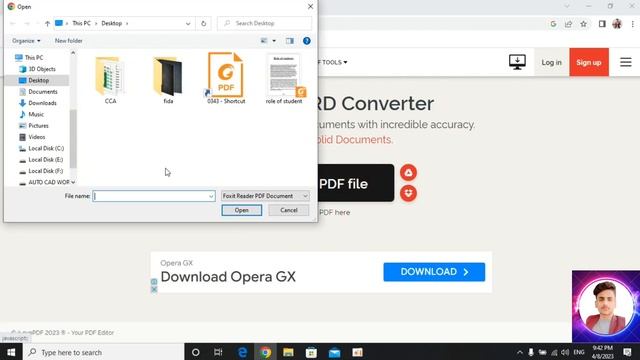The height and width of the screenshot is (360, 640).
Task: Open the Organize menu
Action: coord(26,41)
